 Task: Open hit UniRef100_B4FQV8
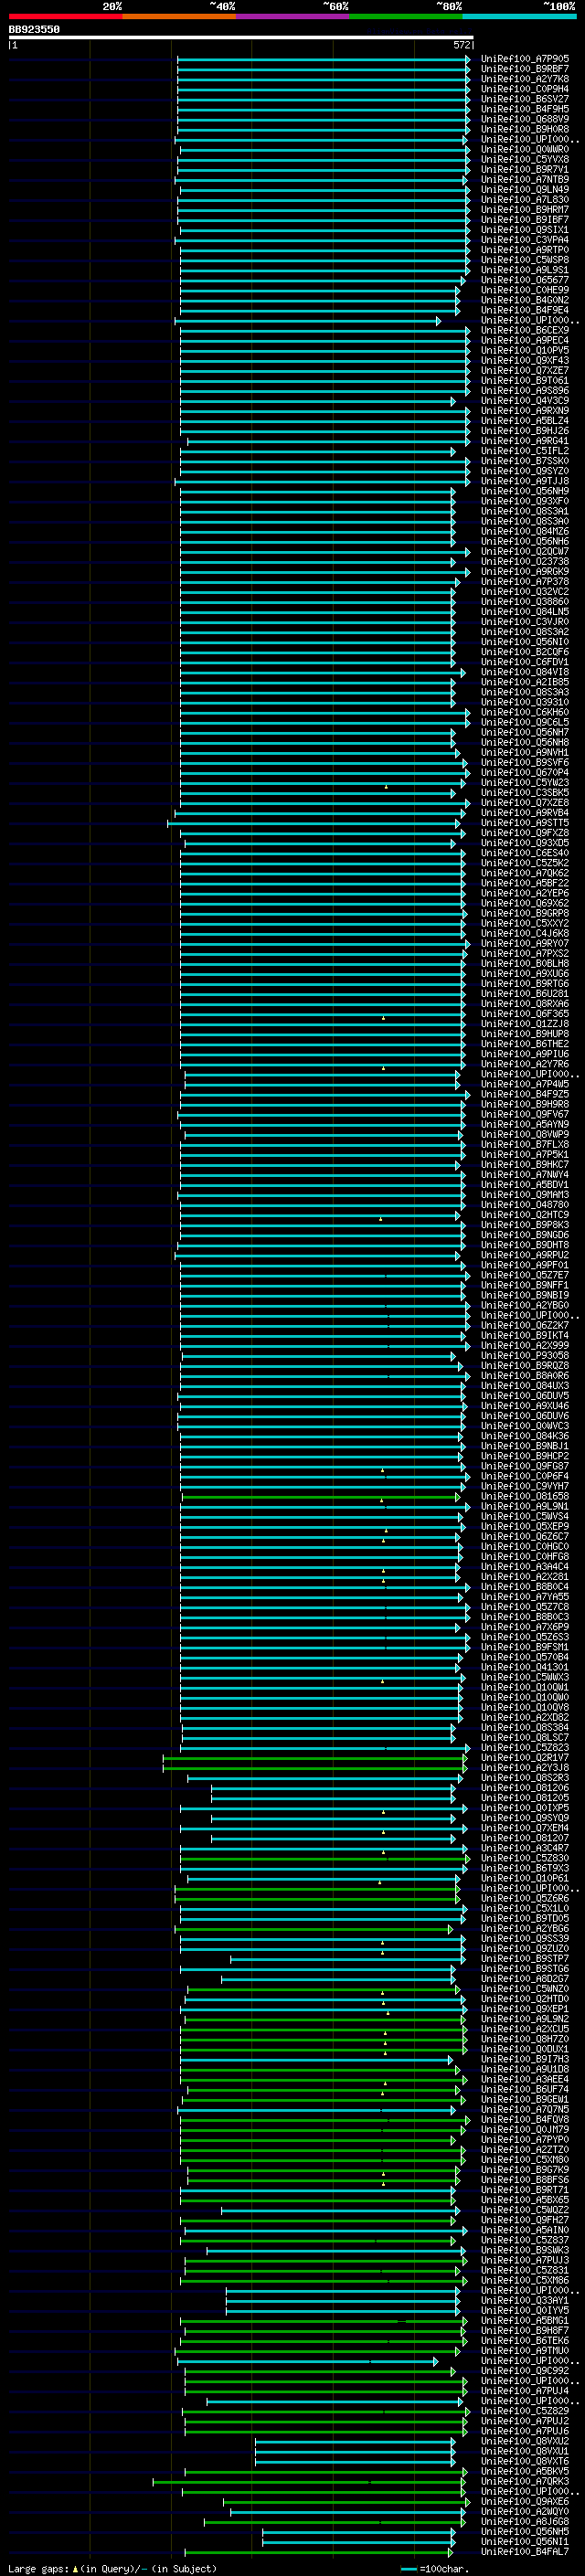click(525, 2119)
